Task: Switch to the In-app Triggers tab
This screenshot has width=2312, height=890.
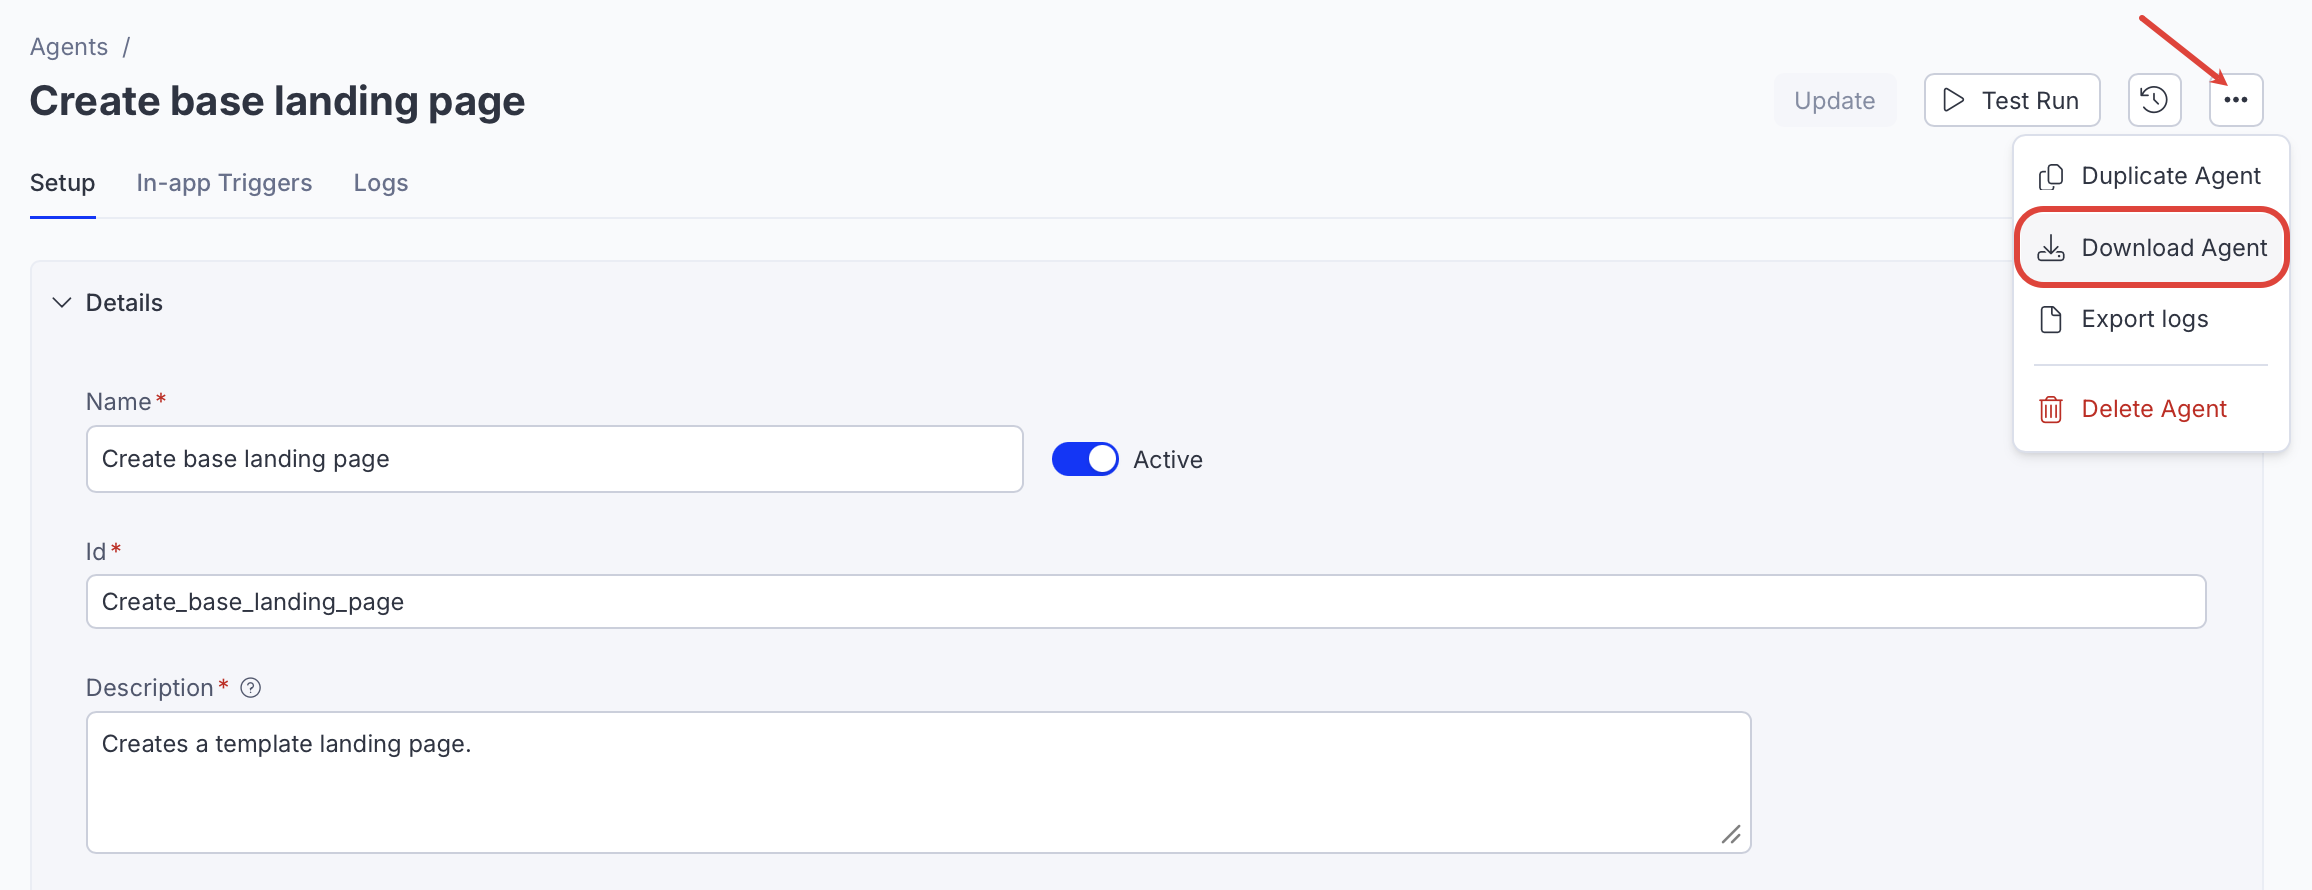Action: 224,182
